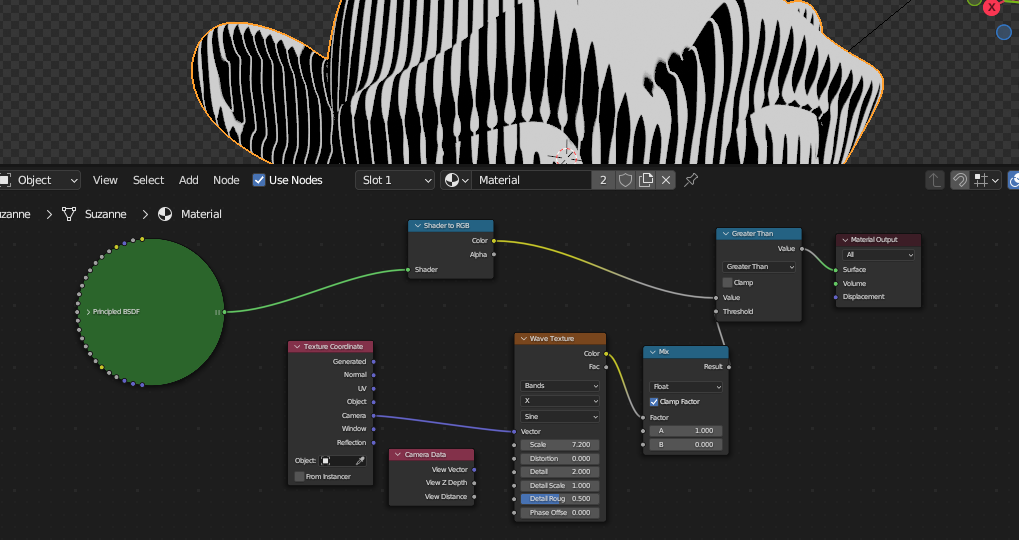
Task: Click the Threshold input socket on Greater Than
Action: 716,311
